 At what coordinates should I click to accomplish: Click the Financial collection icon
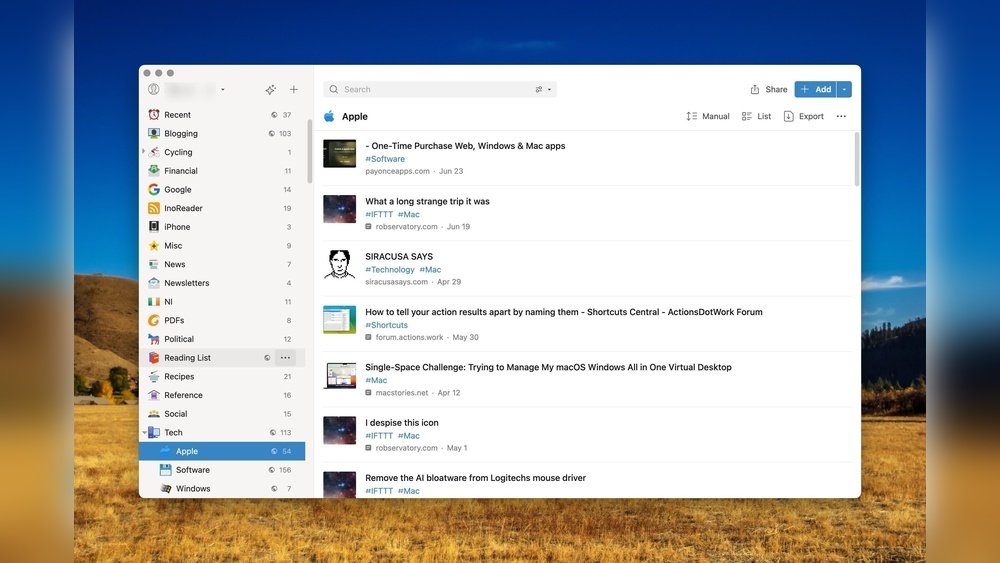pyautogui.click(x=154, y=170)
